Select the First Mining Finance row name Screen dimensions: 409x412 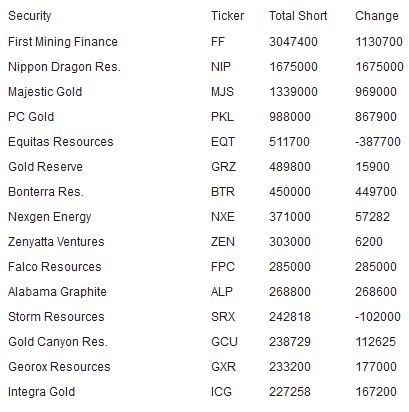point(63,42)
